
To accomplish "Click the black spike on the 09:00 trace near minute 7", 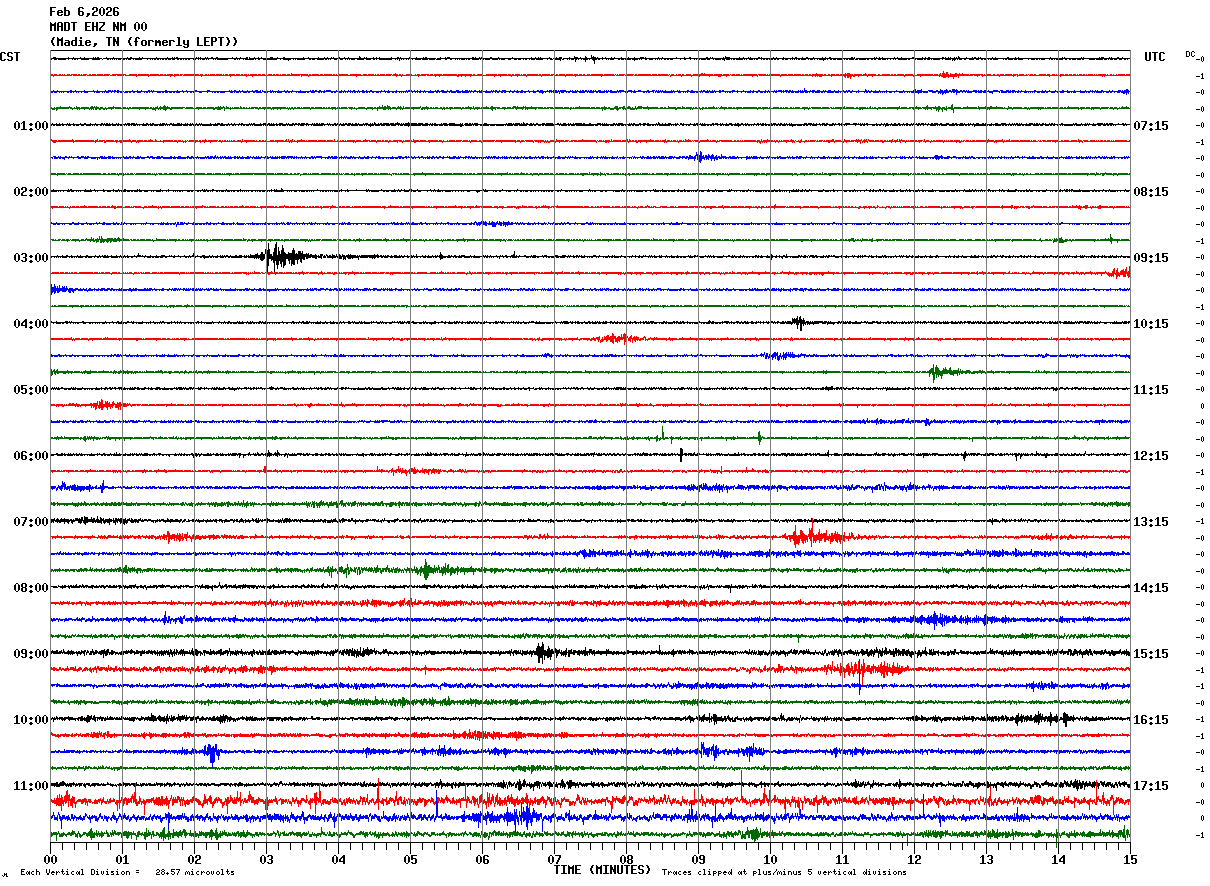I will (543, 653).
